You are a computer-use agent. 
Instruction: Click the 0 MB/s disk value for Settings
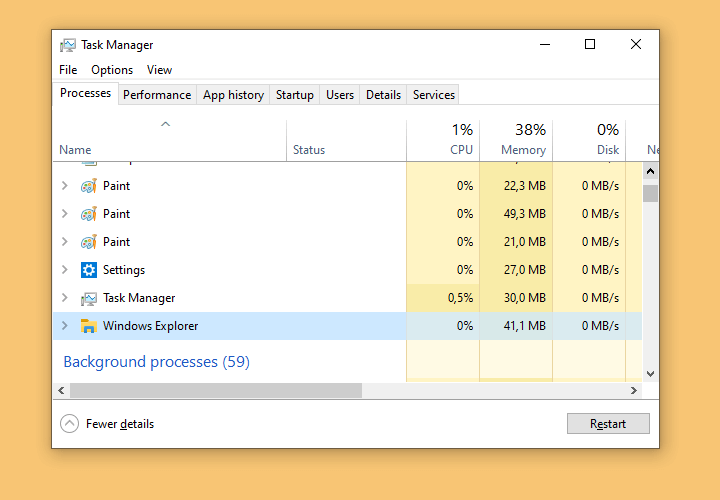click(601, 270)
